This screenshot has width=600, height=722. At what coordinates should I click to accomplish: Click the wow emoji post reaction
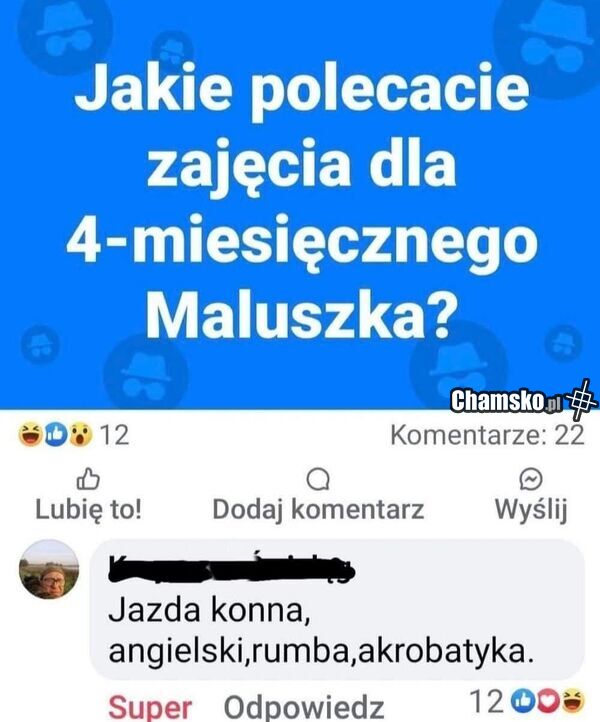tap(81, 435)
